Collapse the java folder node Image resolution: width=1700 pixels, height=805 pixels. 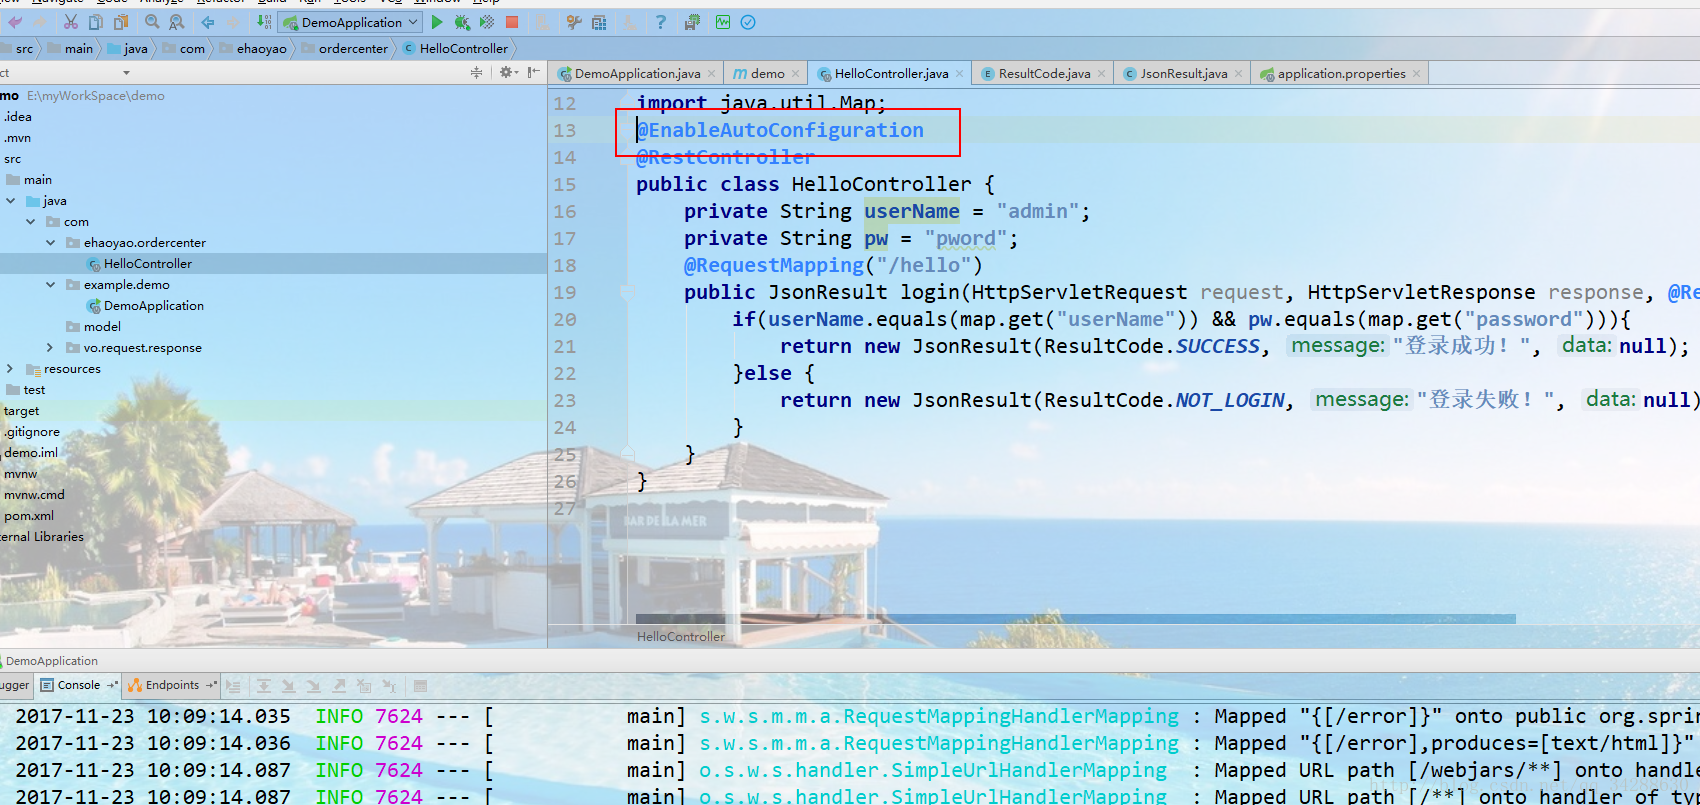11,201
